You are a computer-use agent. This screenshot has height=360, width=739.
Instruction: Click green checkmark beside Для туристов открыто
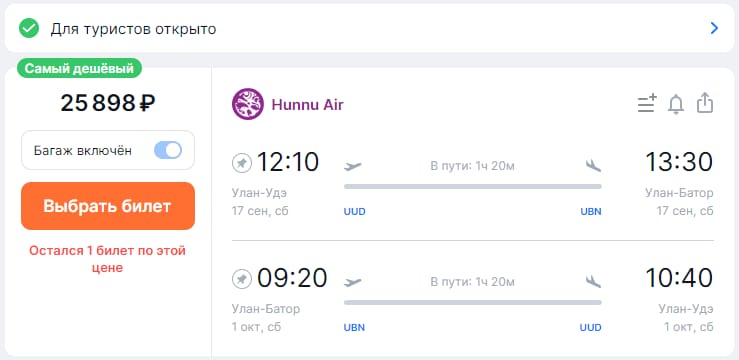[29, 29]
